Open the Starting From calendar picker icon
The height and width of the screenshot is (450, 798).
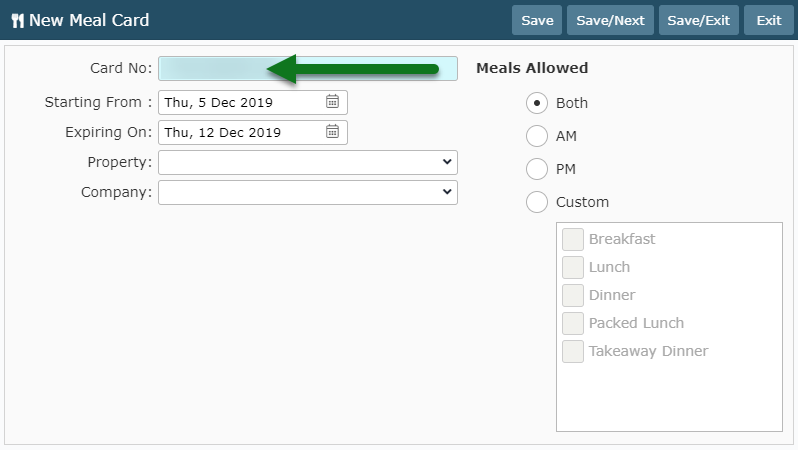click(332, 102)
